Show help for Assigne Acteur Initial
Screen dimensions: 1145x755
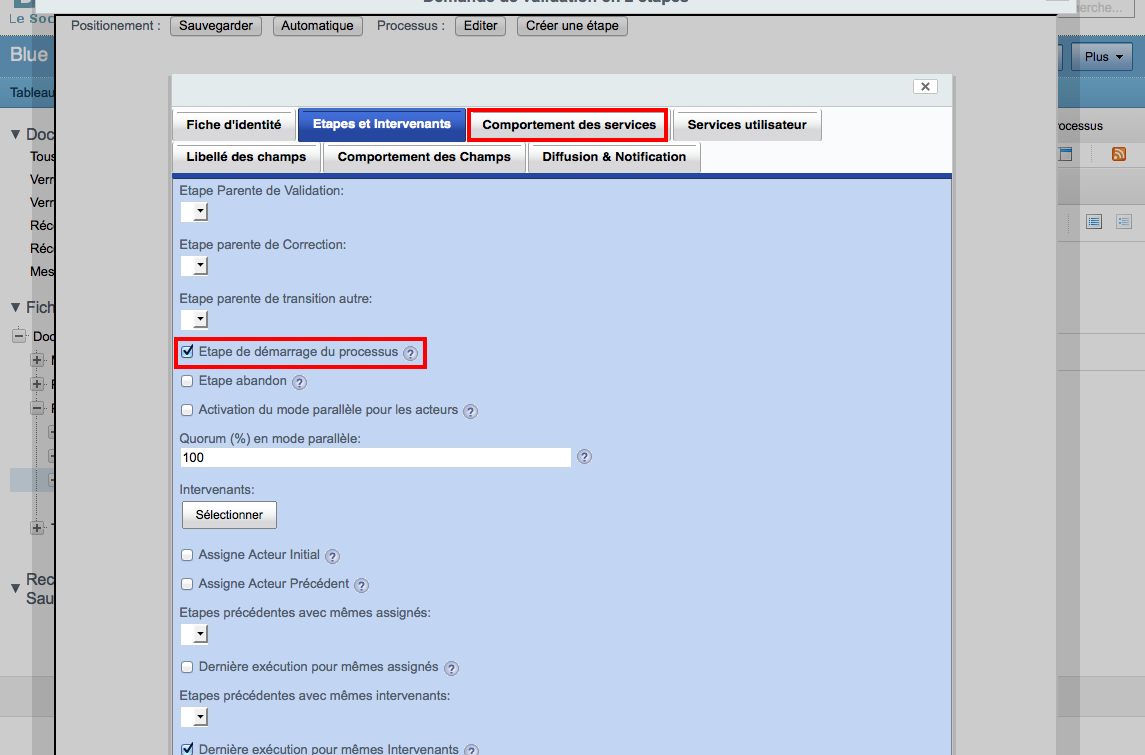[332, 556]
